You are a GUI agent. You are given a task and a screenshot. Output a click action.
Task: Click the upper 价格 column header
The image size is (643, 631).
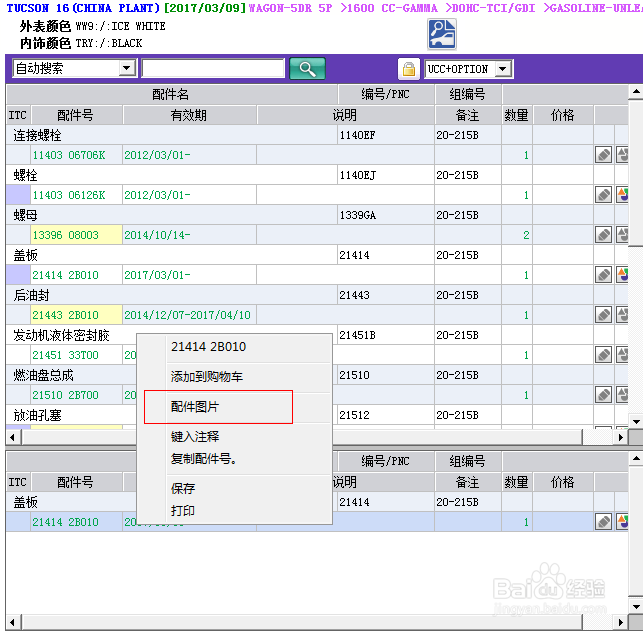(x=563, y=115)
